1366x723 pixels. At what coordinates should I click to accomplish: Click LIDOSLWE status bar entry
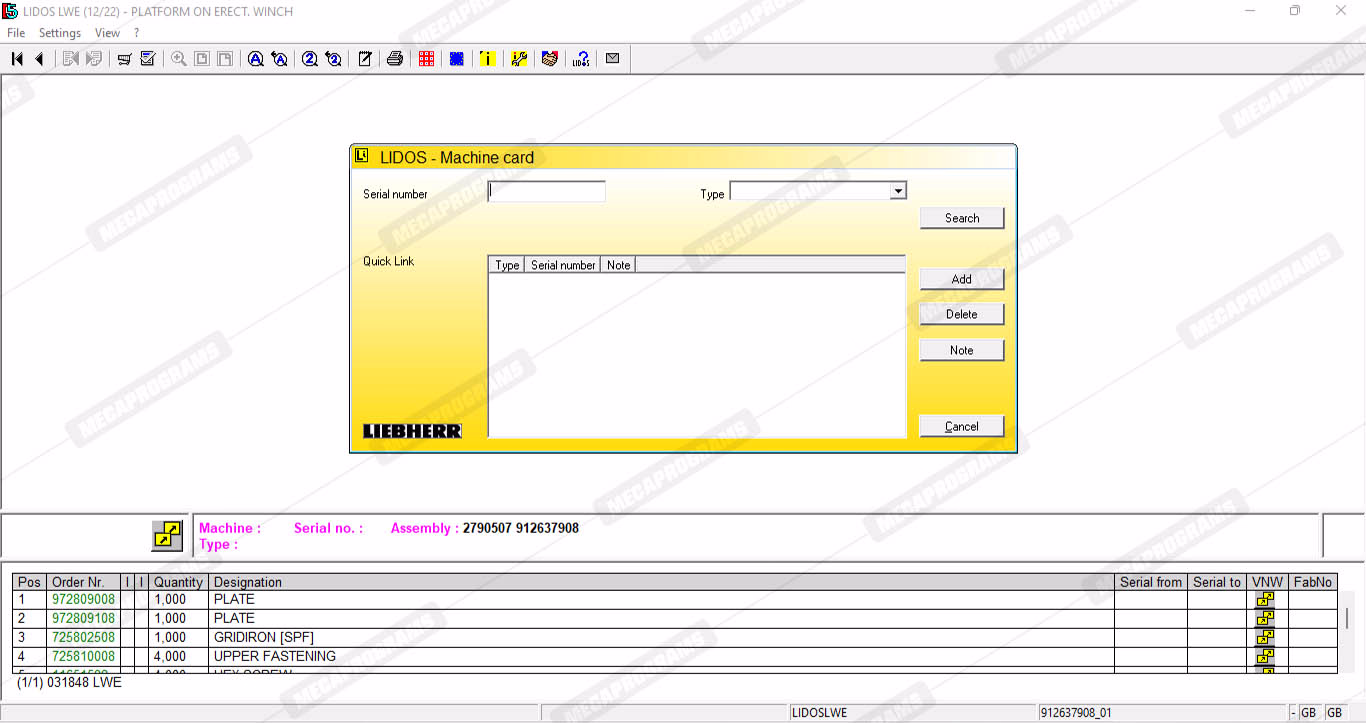pyautogui.click(x=819, y=713)
